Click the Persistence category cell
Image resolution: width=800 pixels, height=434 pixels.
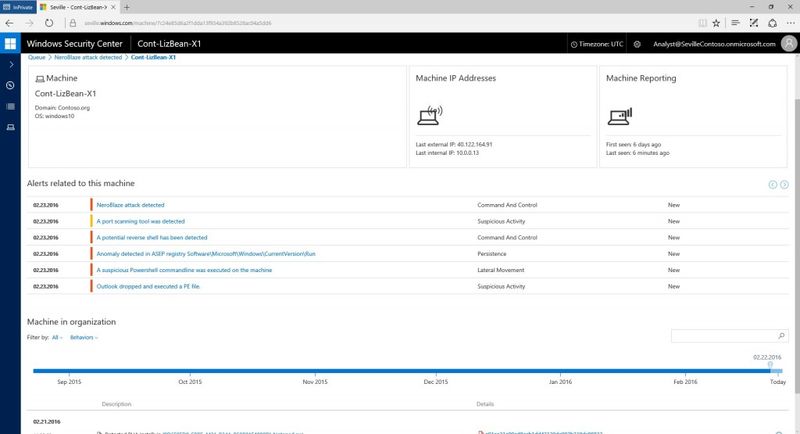tap(492, 254)
